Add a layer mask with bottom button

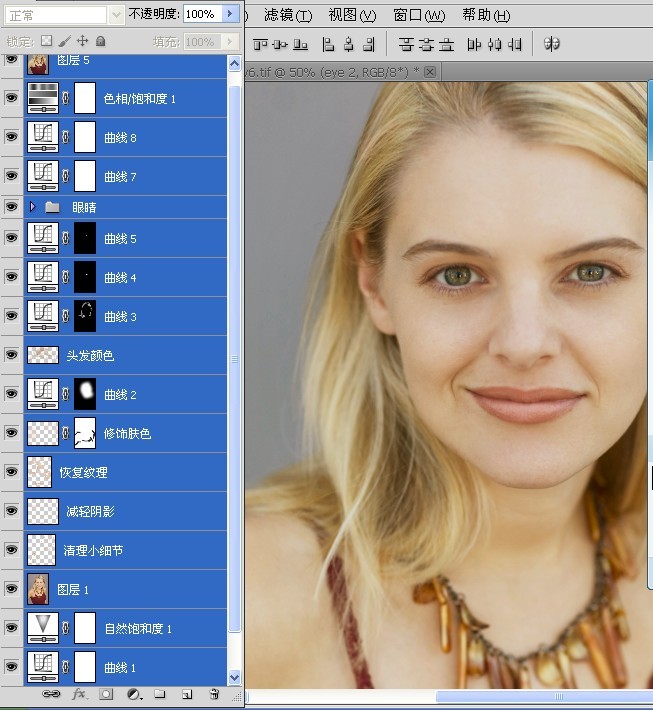pos(106,694)
